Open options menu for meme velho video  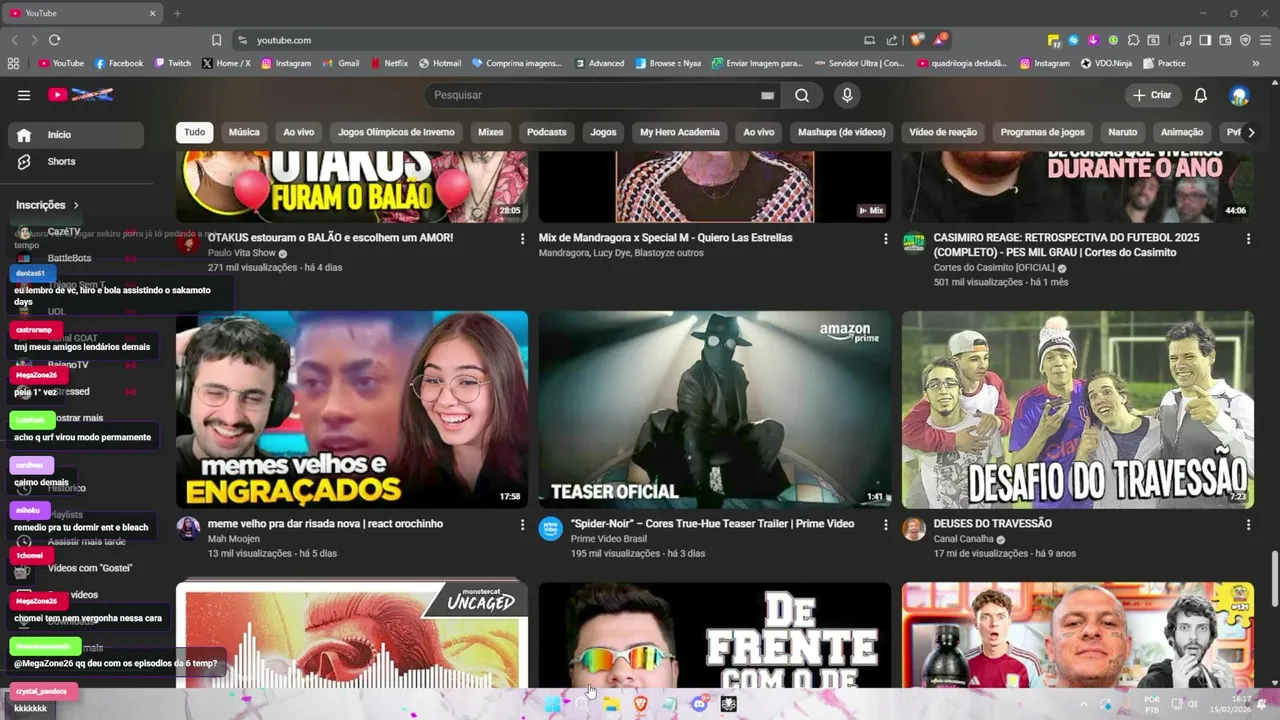pos(522,525)
